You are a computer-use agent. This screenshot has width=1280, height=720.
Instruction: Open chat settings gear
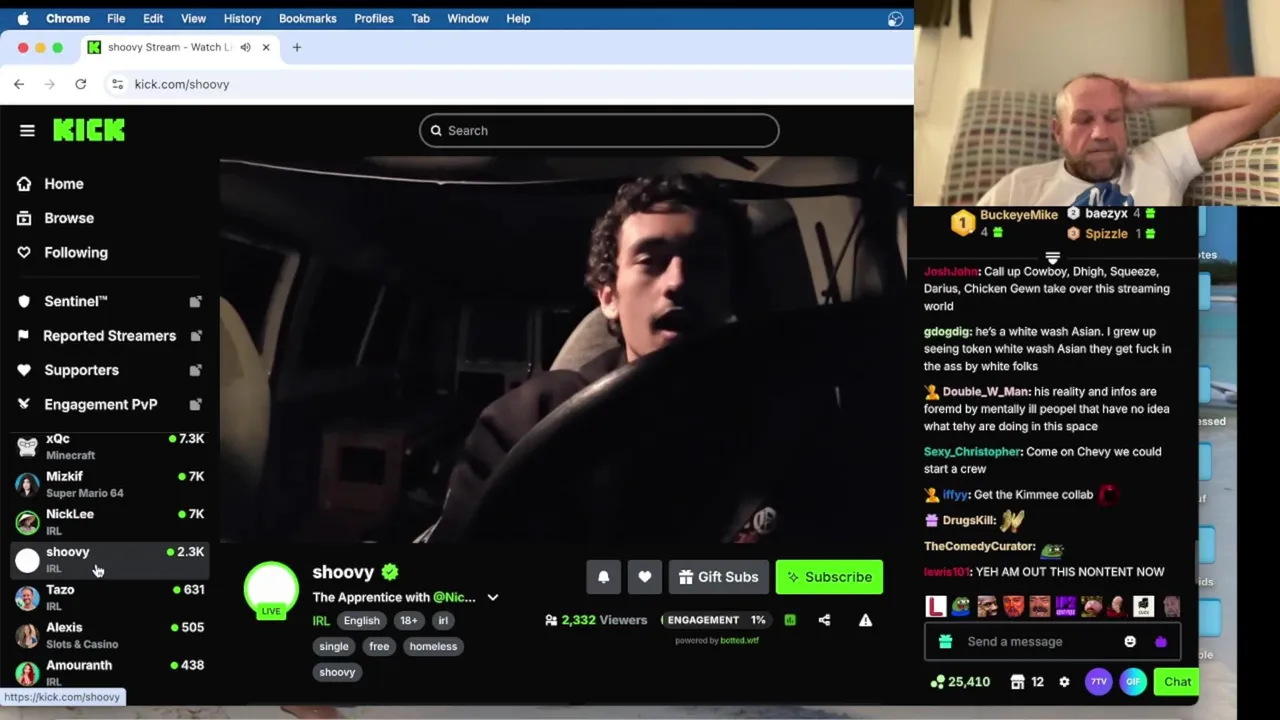point(1064,682)
